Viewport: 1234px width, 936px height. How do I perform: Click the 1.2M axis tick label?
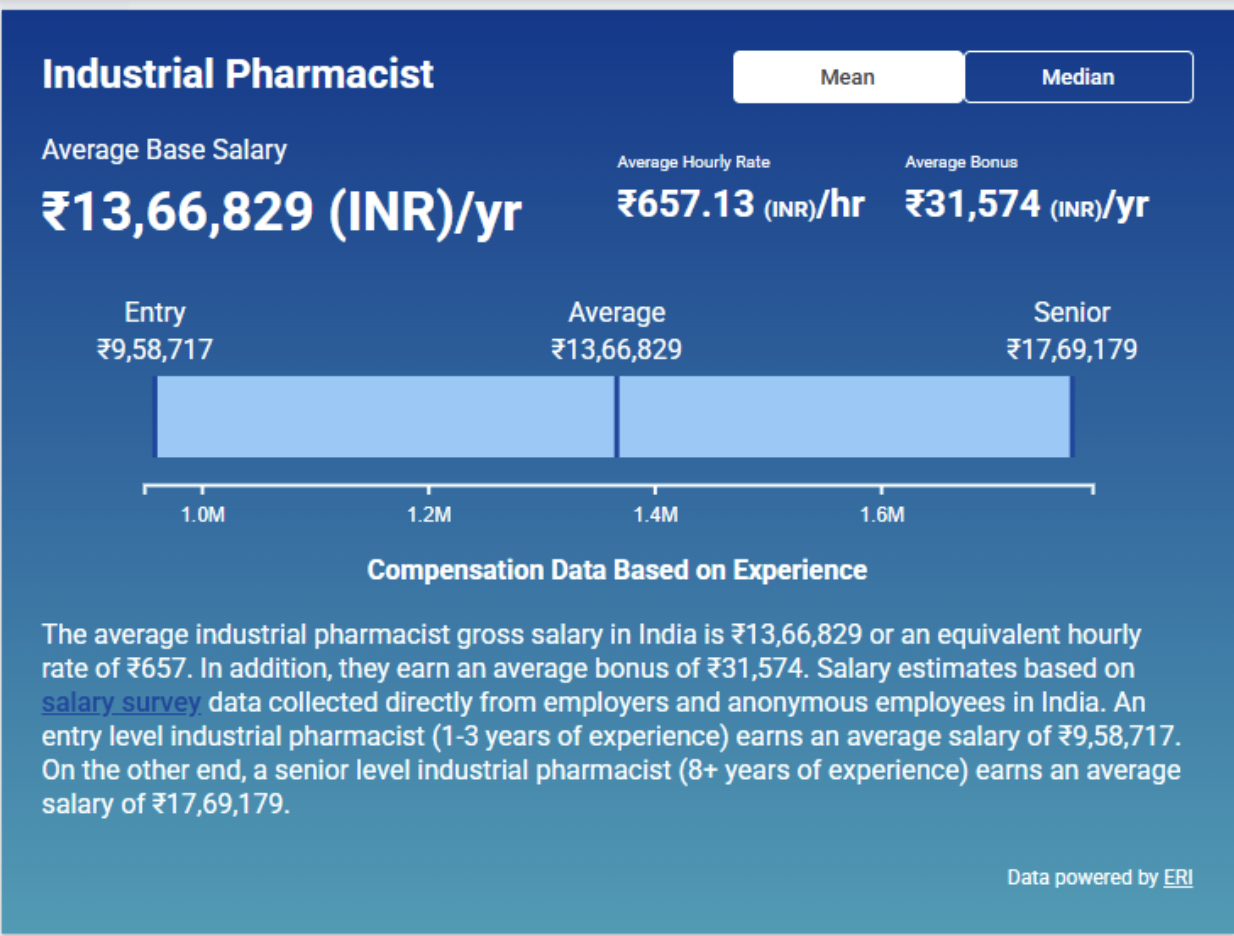click(x=429, y=515)
